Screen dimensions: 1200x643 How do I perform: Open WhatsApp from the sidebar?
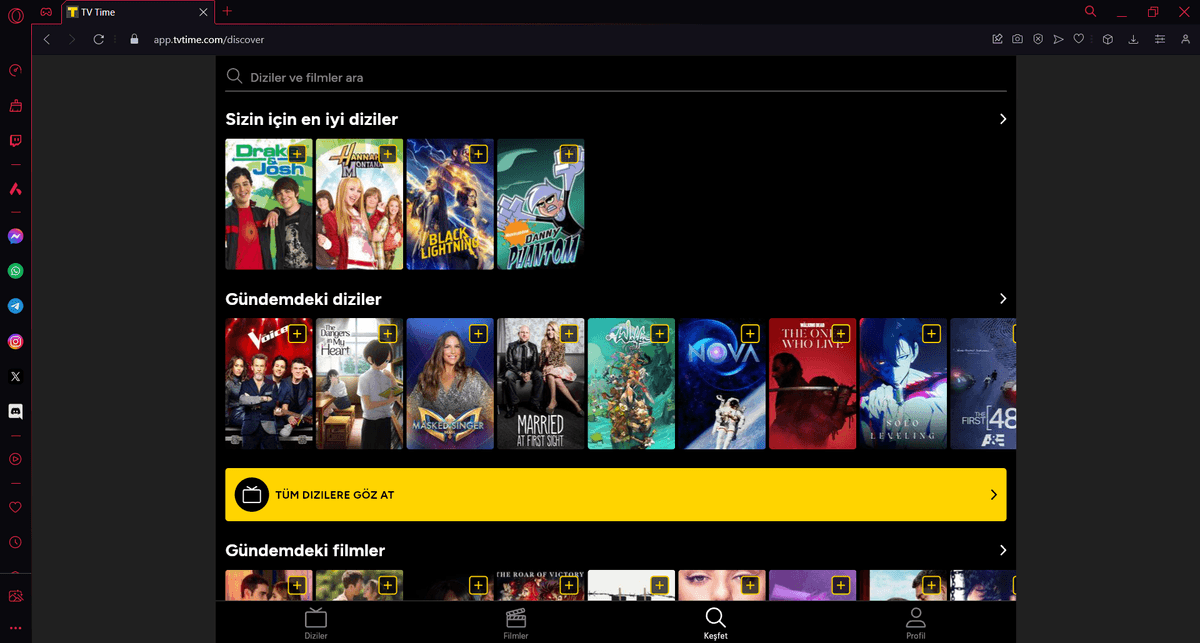tap(15, 271)
